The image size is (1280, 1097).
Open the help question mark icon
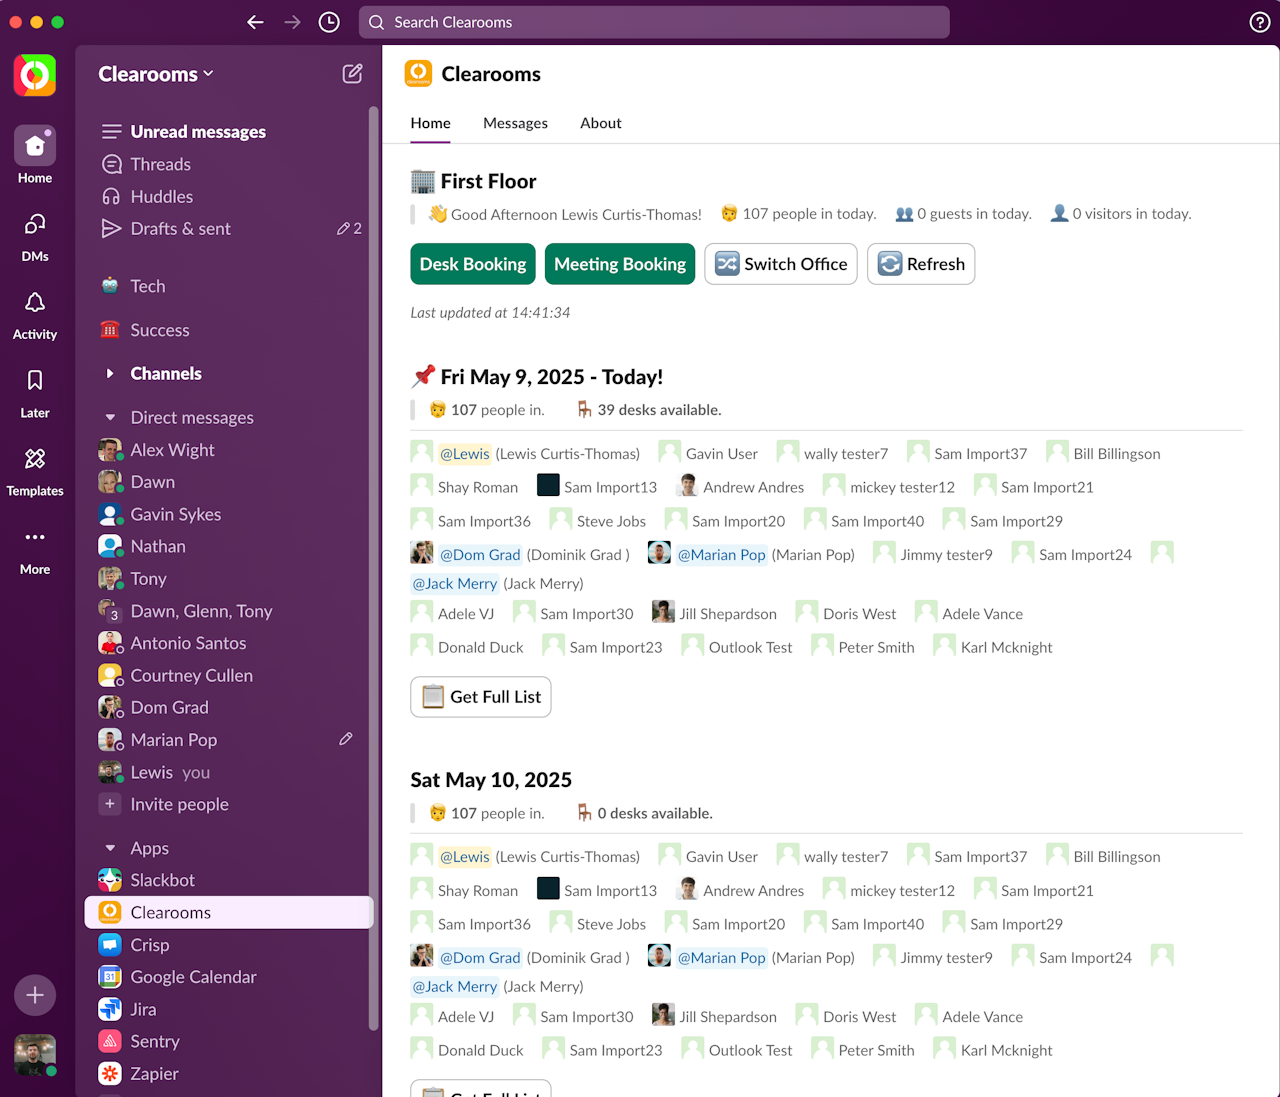(1260, 22)
